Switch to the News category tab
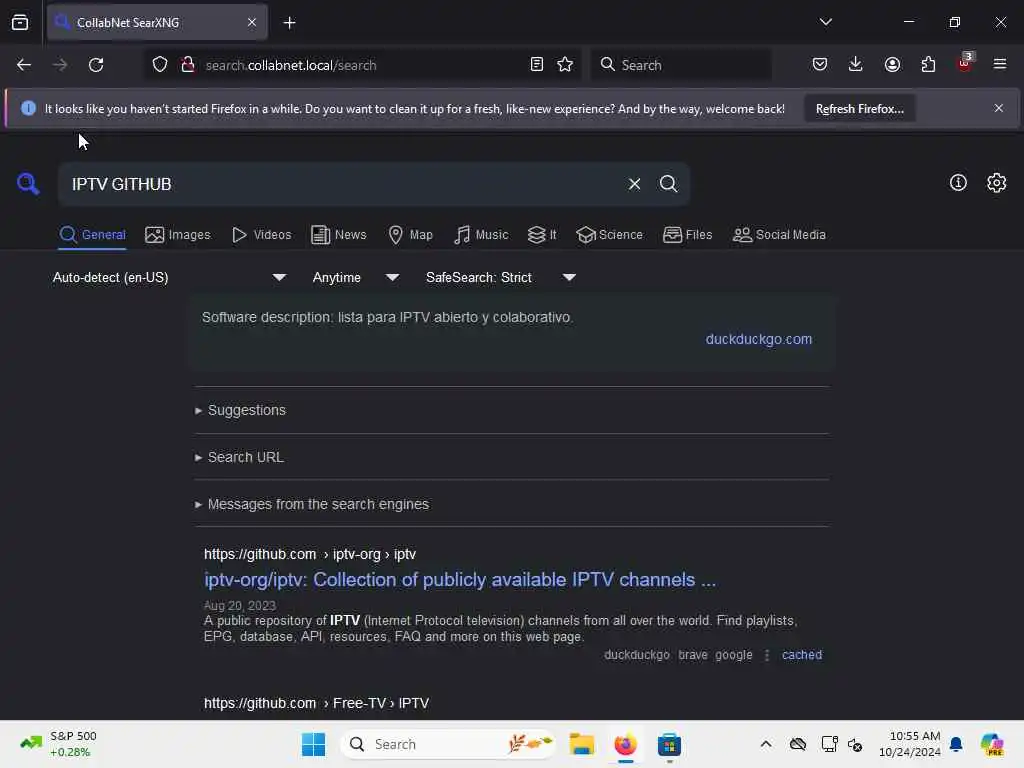1024x768 pixels. coord(338,235)
